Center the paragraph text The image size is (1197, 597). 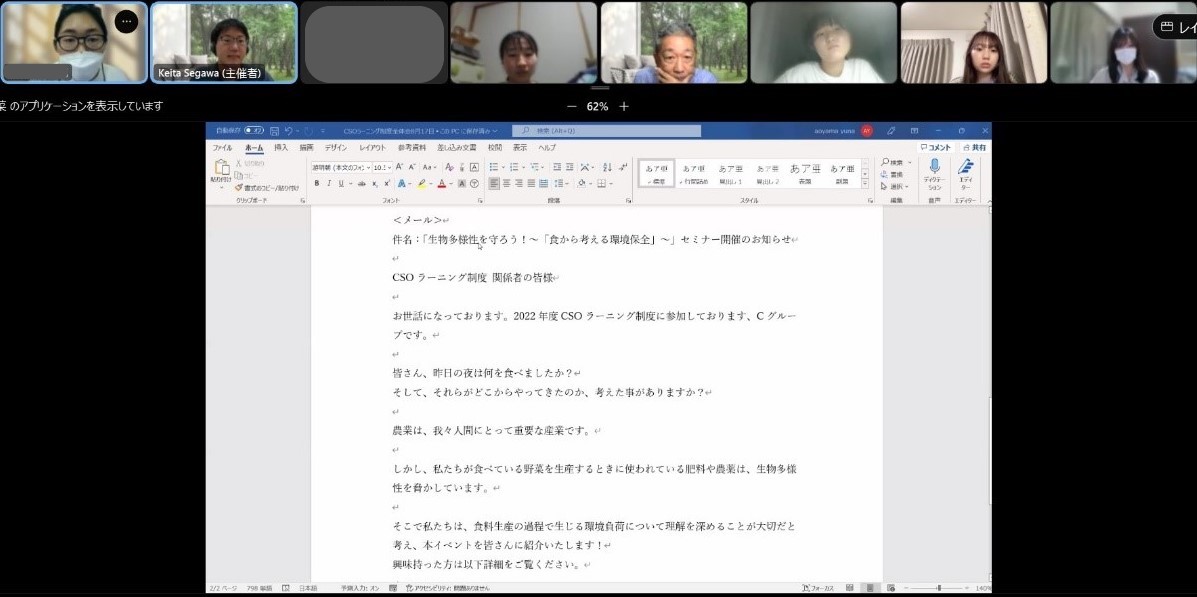pyautogui.click(x=507, y=183)
